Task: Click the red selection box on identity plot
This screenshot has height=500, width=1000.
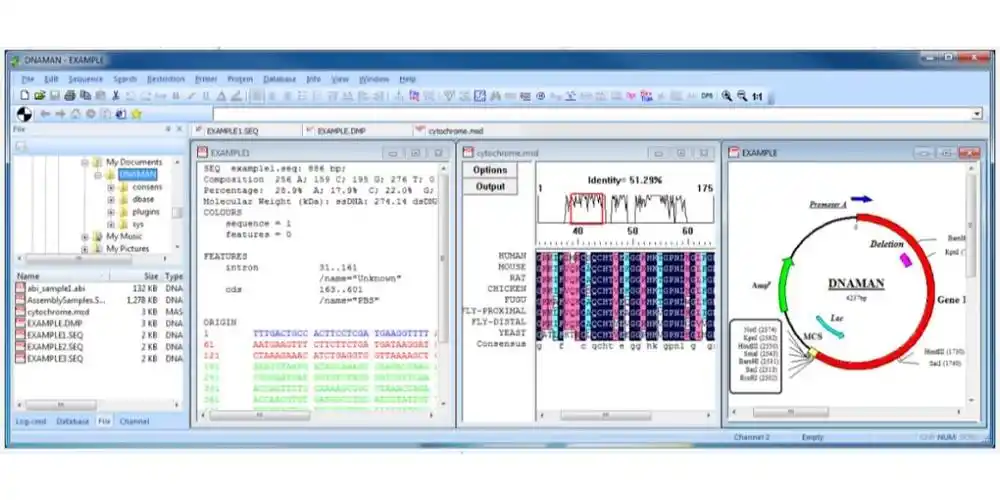Action: pyautogui.click(x=587, y=209)
